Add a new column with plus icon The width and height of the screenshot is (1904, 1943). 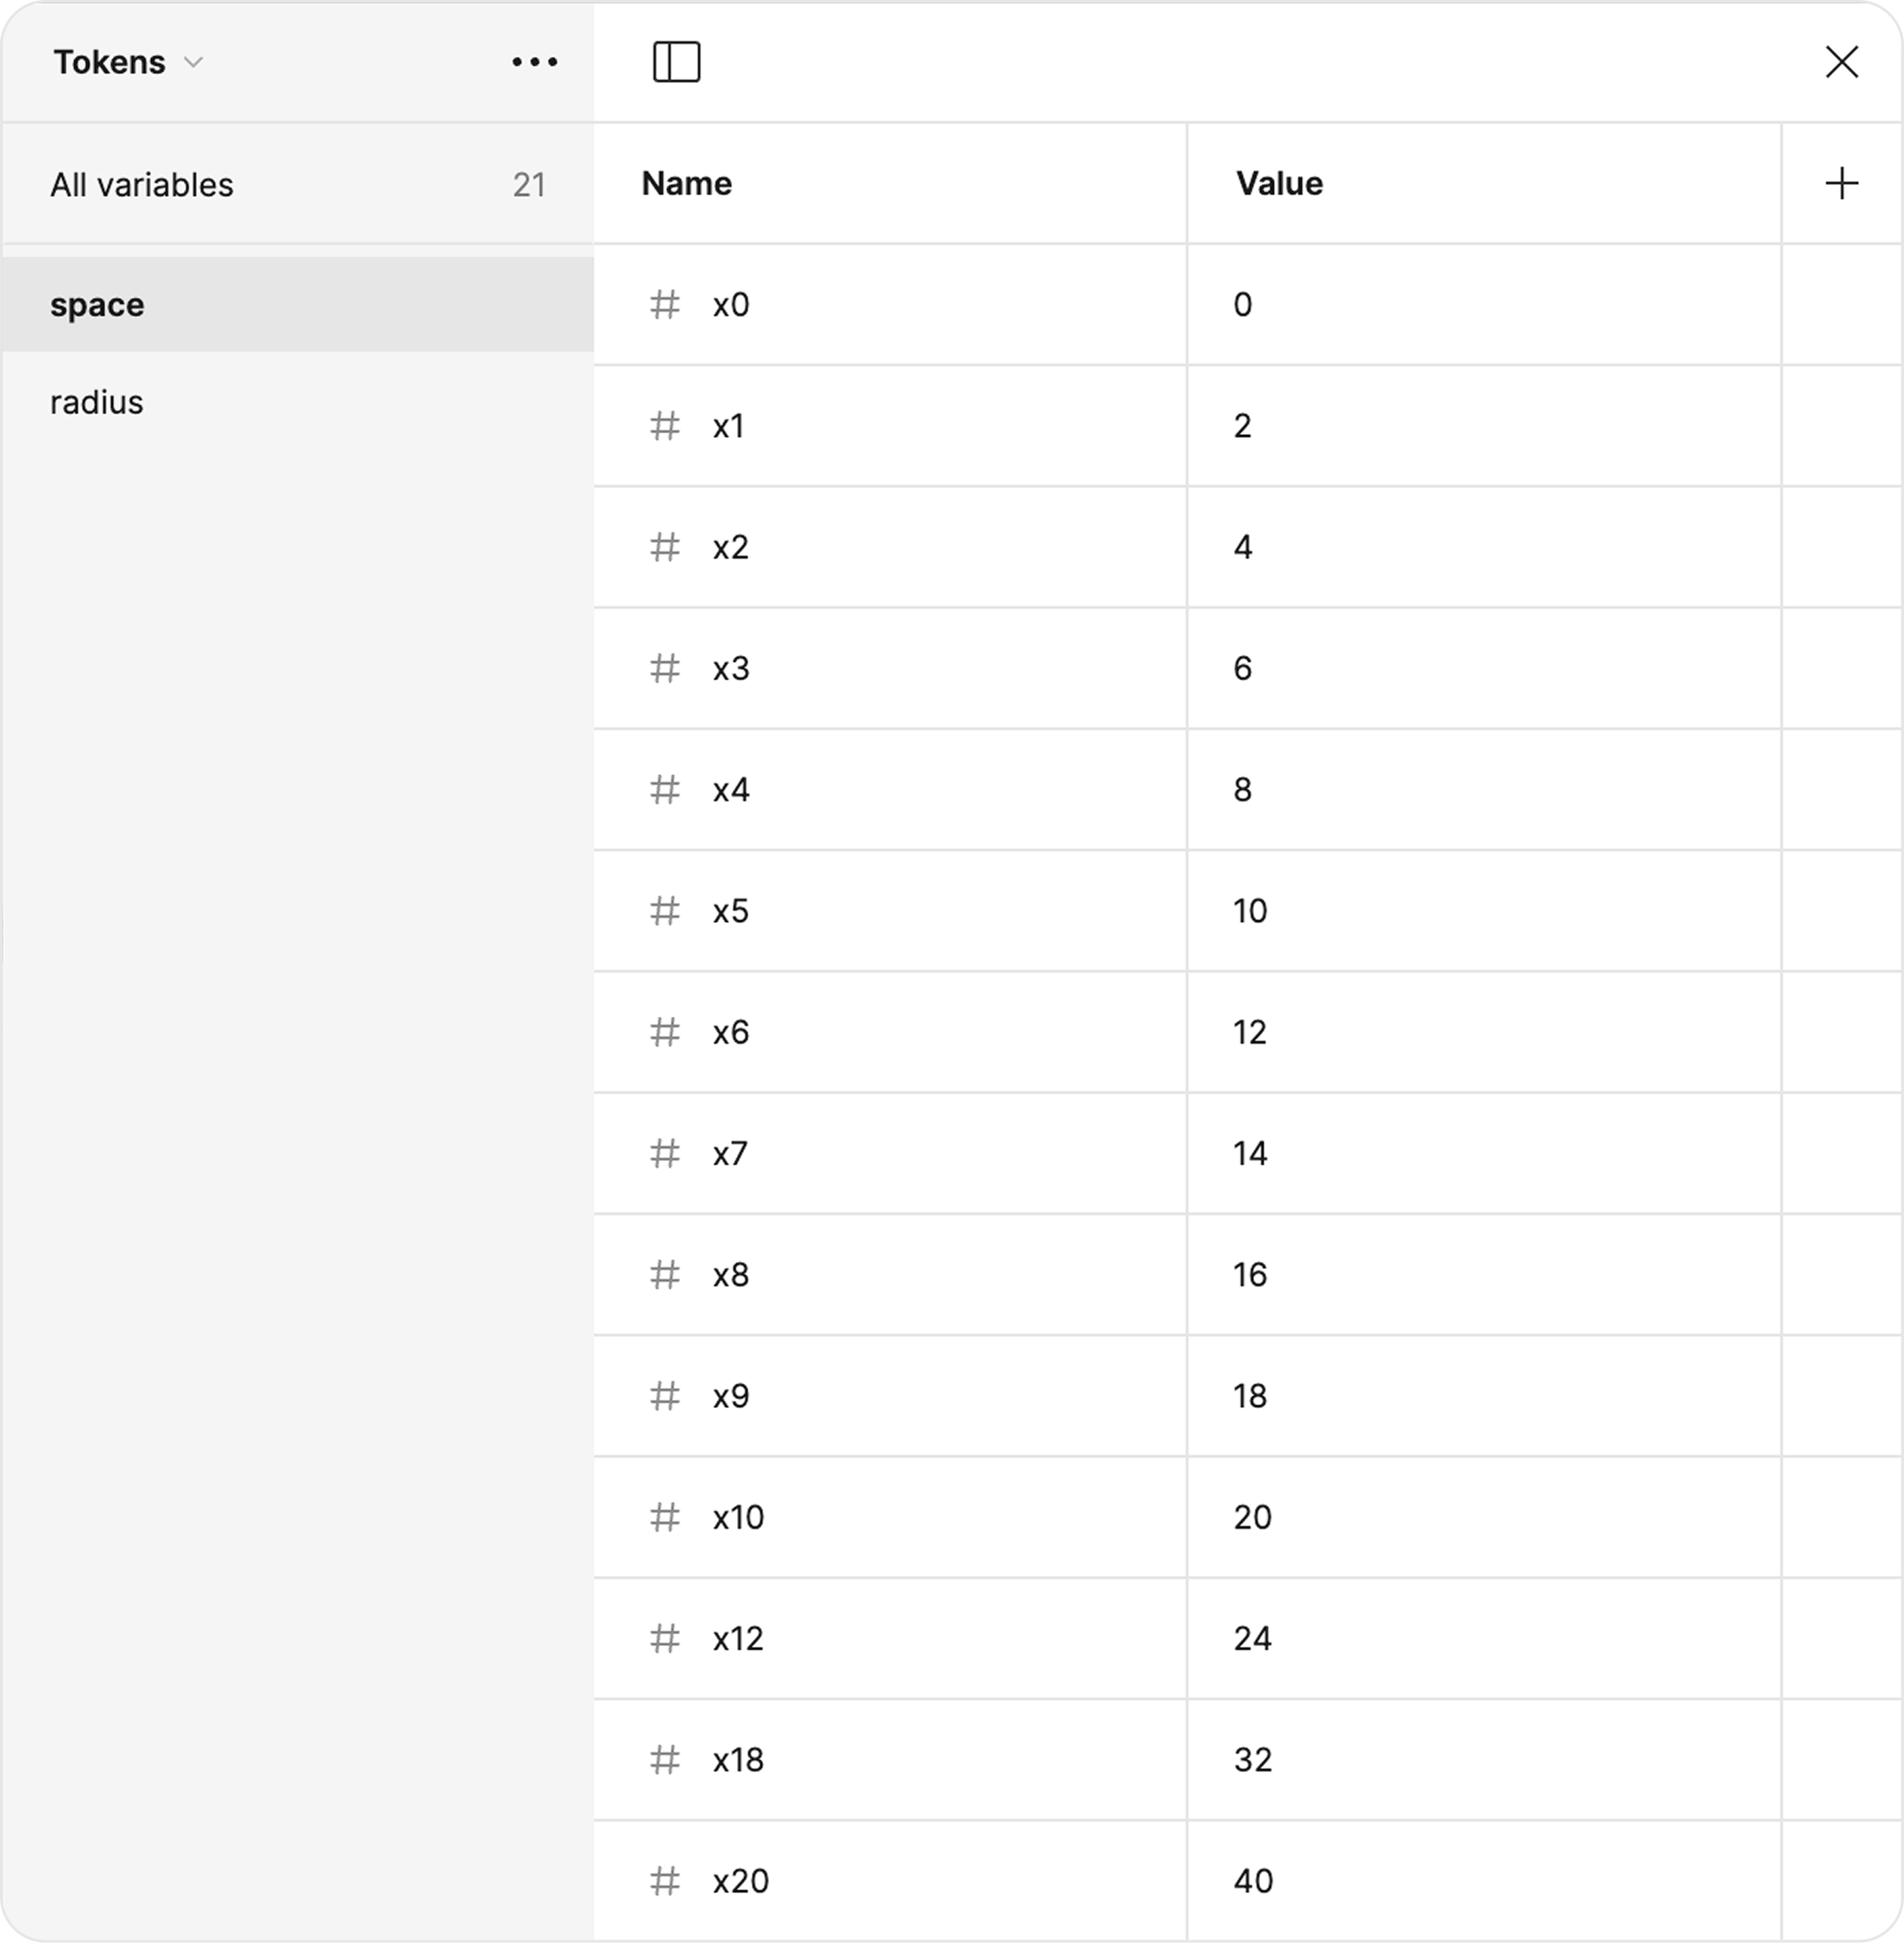(x=1841, y=183)
